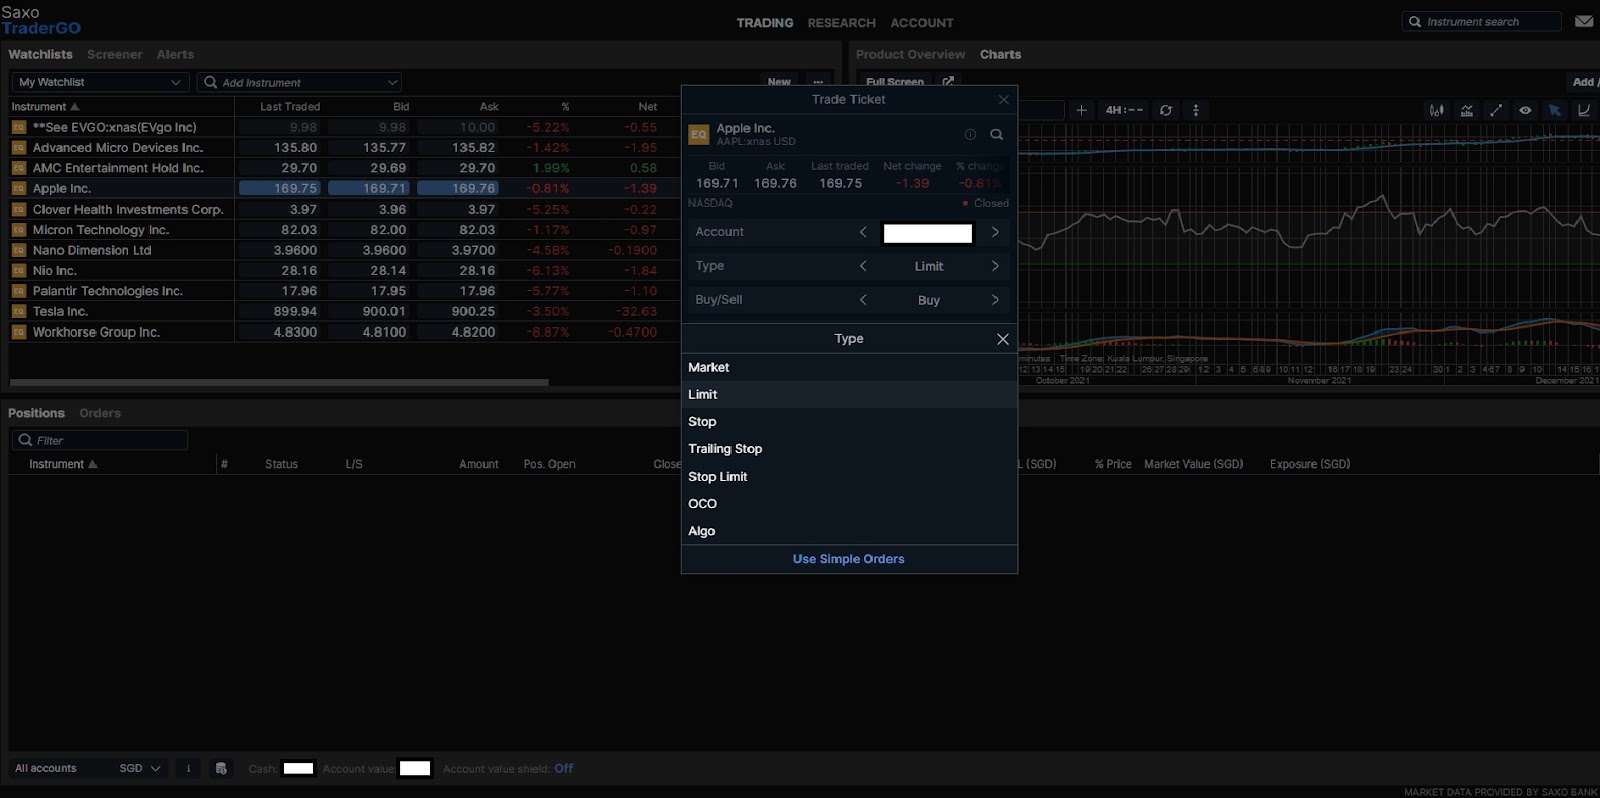Click the next arrow on the Account row
This screenshot has width=1600, height=798.
click(995, 232)
